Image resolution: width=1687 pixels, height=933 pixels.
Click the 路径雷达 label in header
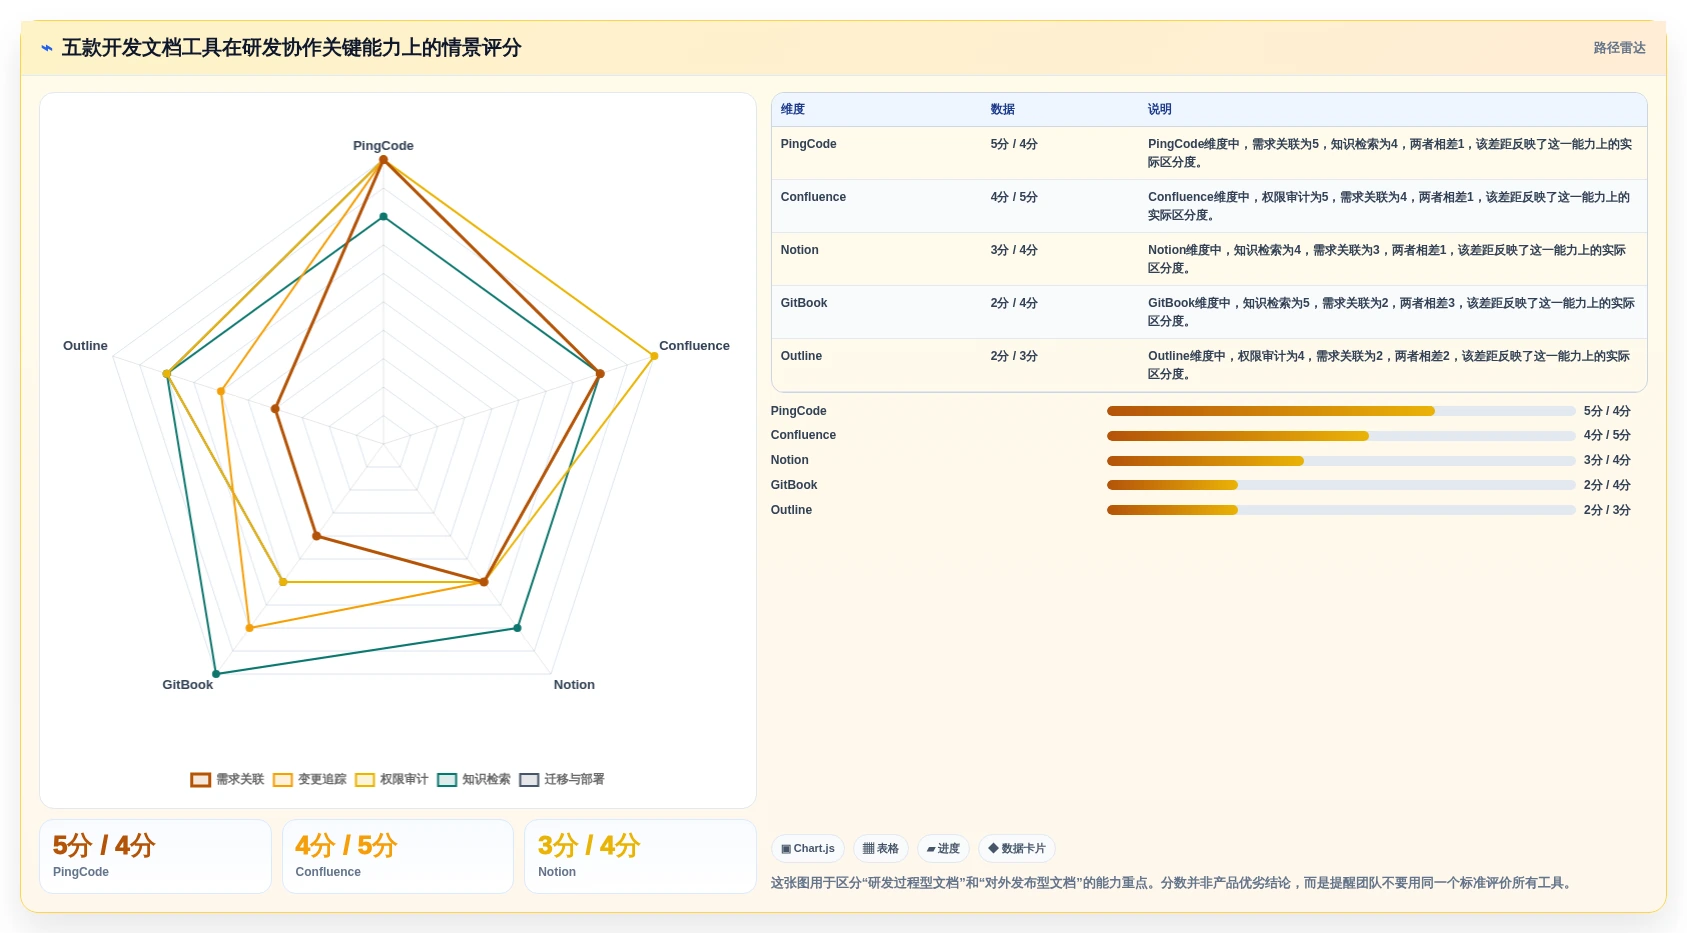pos(1619,48)
